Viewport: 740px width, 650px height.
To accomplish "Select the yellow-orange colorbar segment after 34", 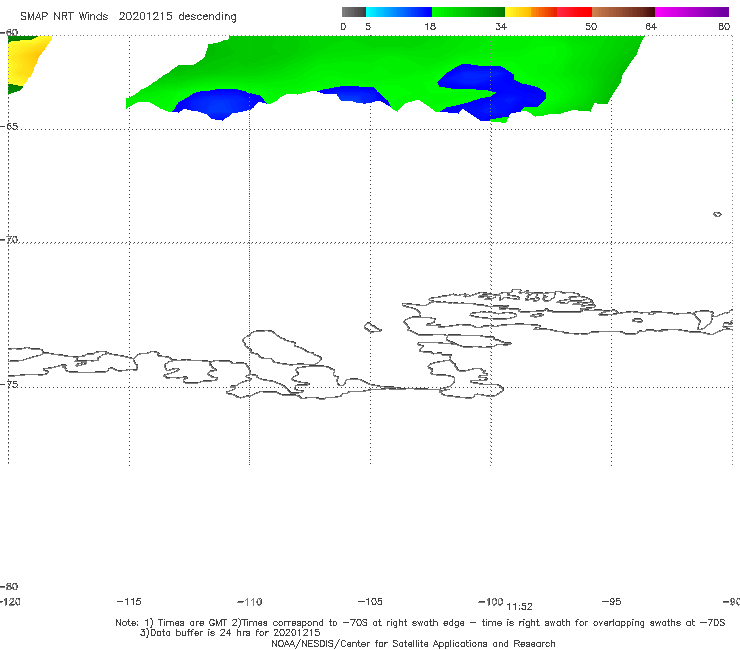I will [531, 12].
